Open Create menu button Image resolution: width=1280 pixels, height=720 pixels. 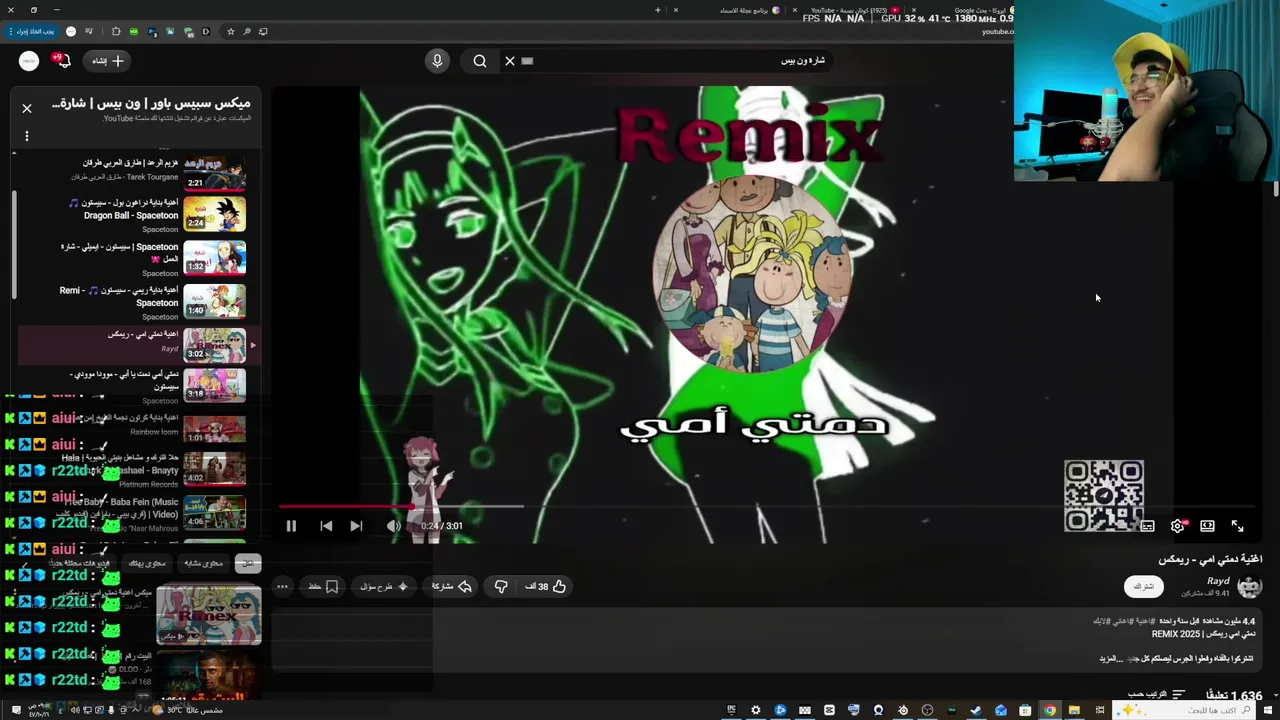[x=108, y=61]
